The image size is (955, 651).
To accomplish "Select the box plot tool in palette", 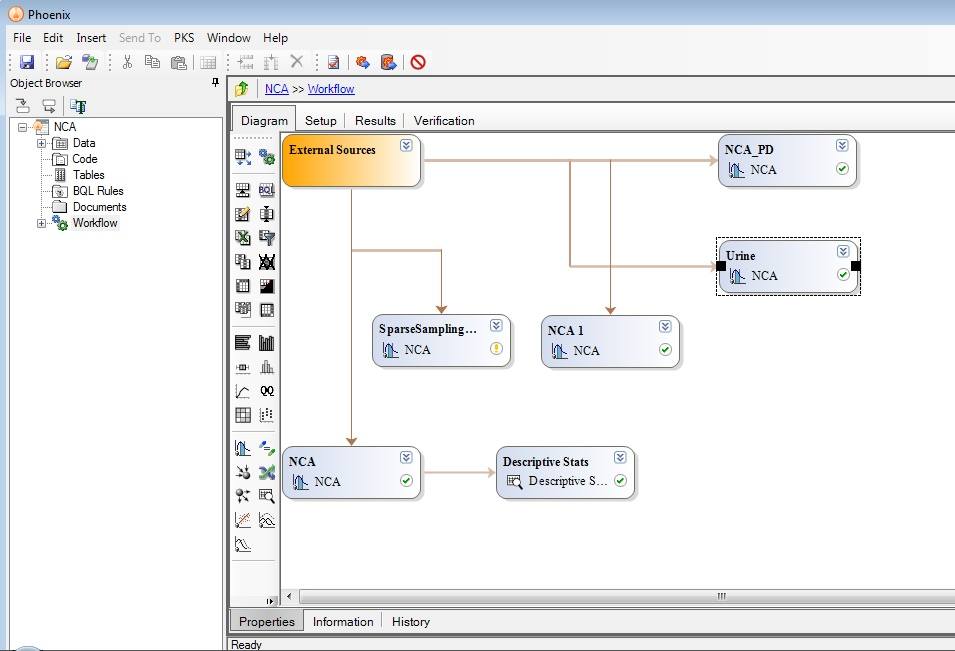I will tap(242, 367).
